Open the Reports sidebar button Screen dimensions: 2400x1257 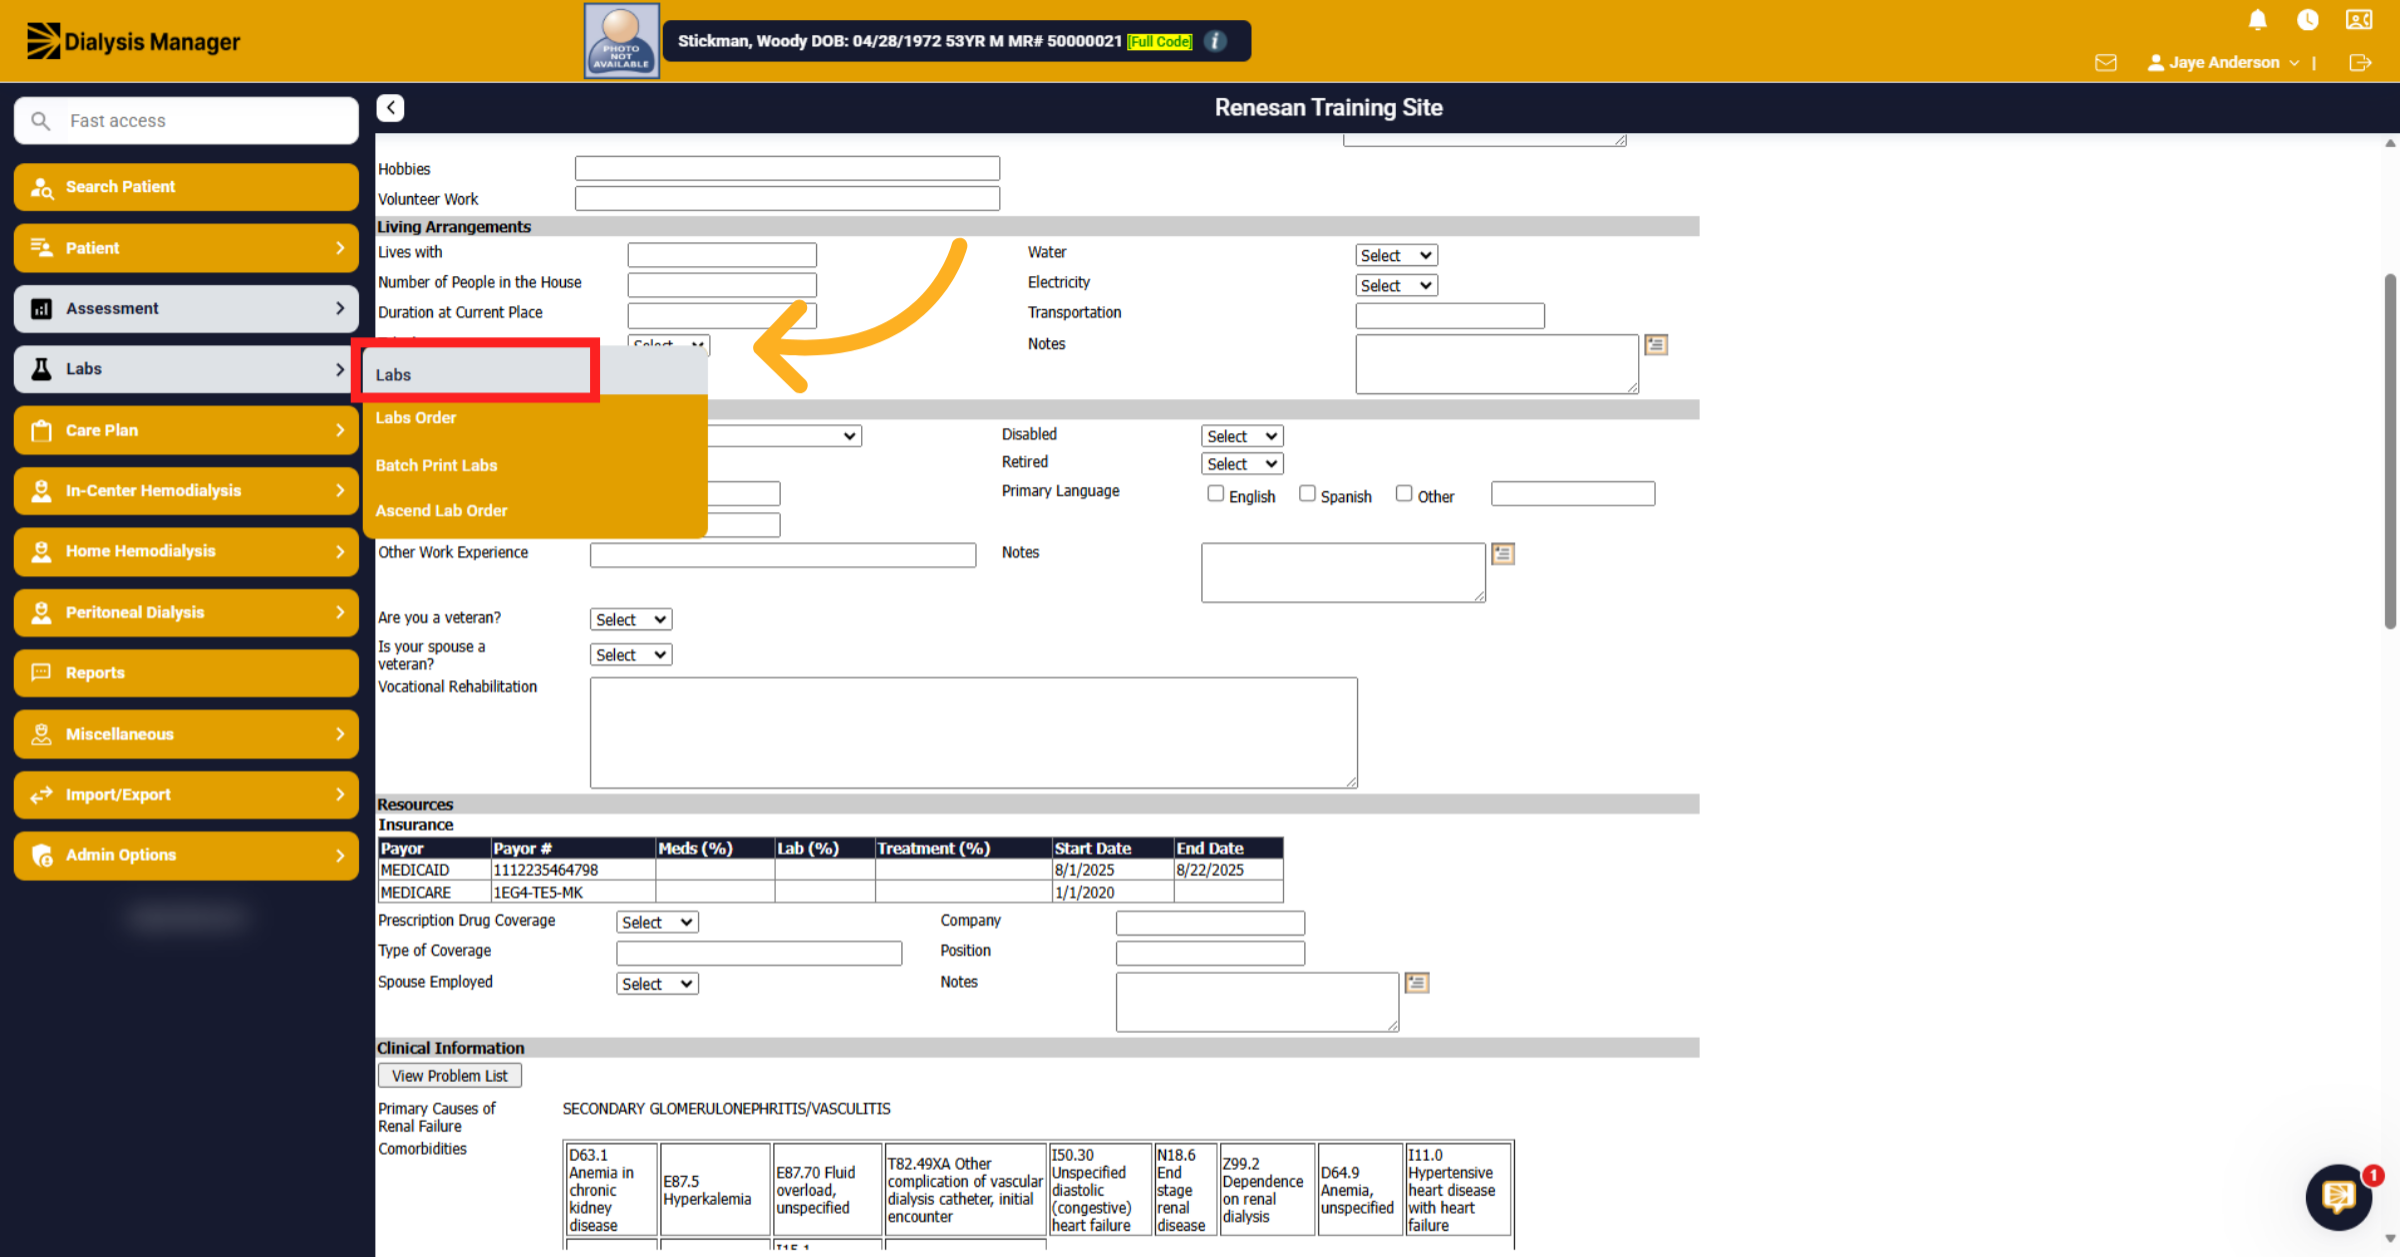186,673
